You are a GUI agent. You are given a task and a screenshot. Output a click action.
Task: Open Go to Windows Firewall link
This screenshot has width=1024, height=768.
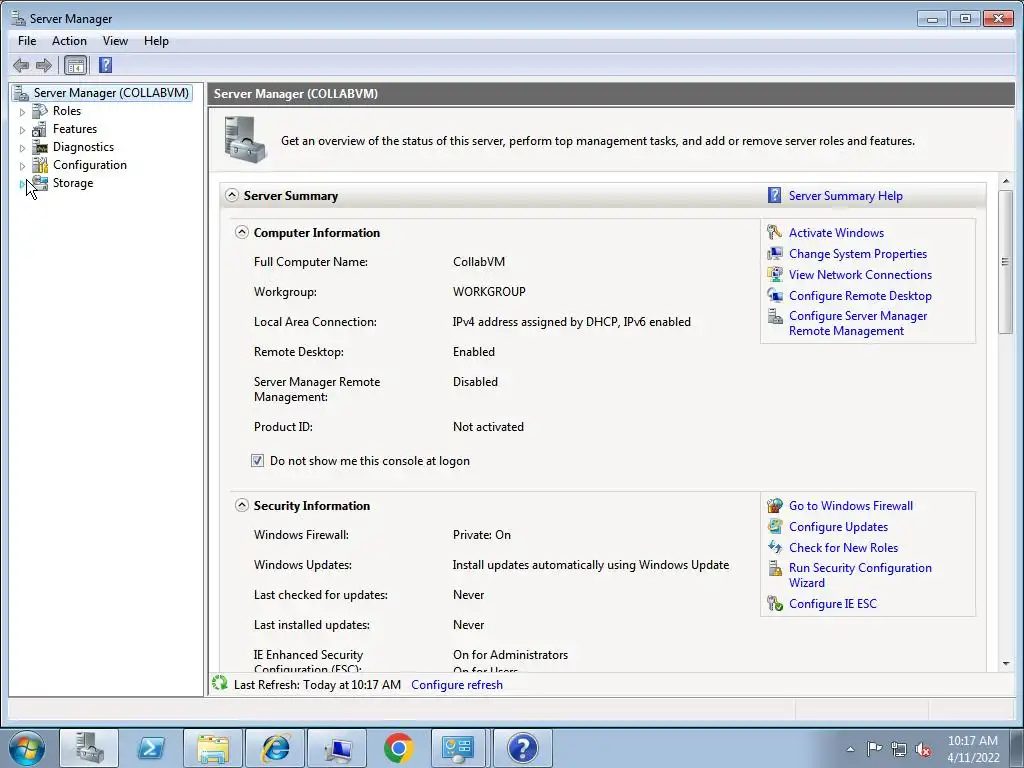[850, 505]
